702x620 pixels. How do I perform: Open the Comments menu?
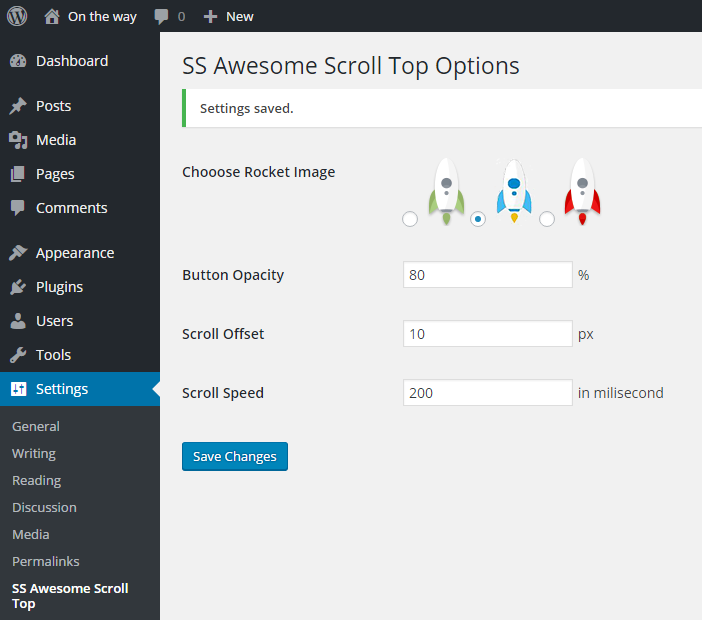point(80,208)
